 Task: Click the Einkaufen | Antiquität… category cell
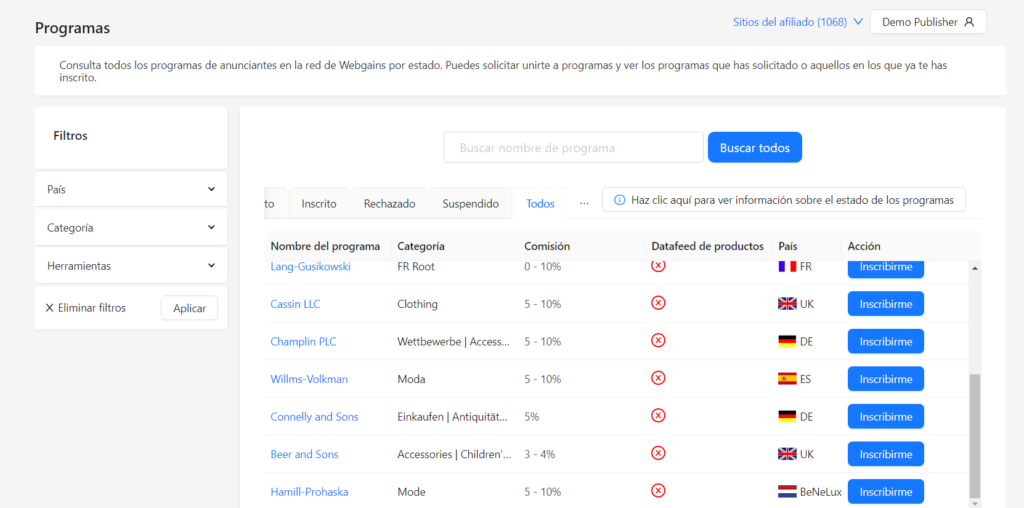tap(453, 417)
